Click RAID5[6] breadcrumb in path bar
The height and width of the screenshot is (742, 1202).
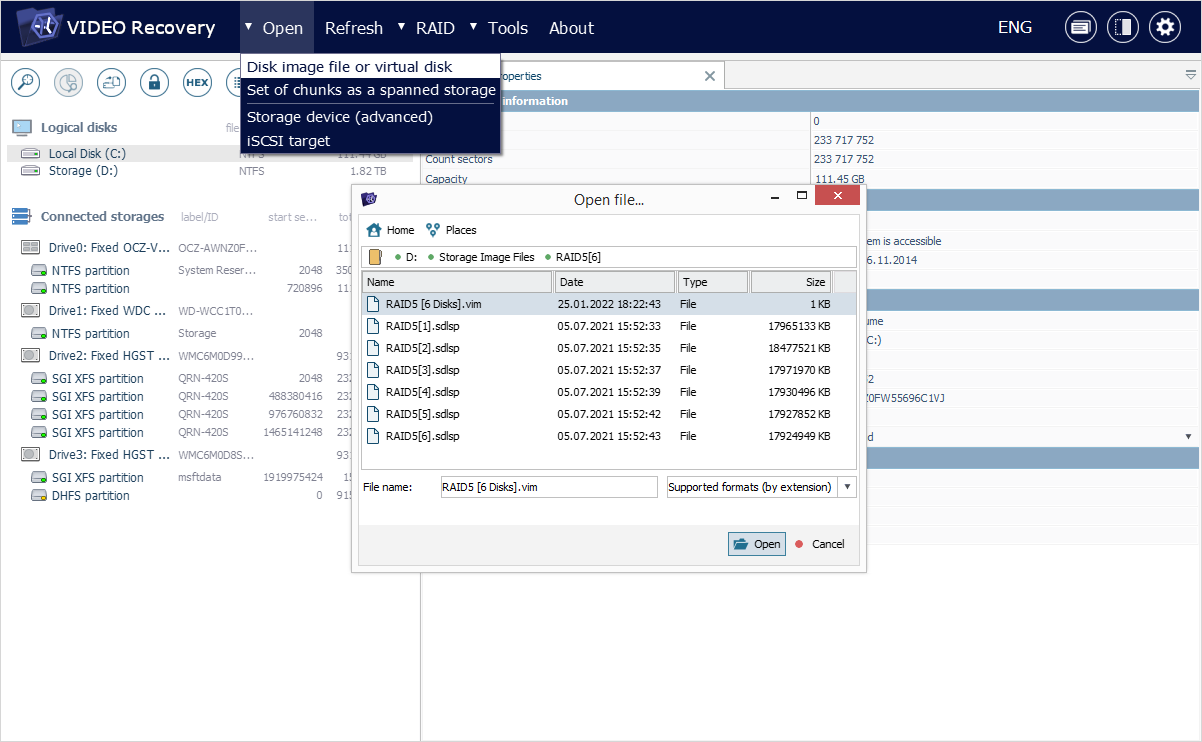coord(578,257)
